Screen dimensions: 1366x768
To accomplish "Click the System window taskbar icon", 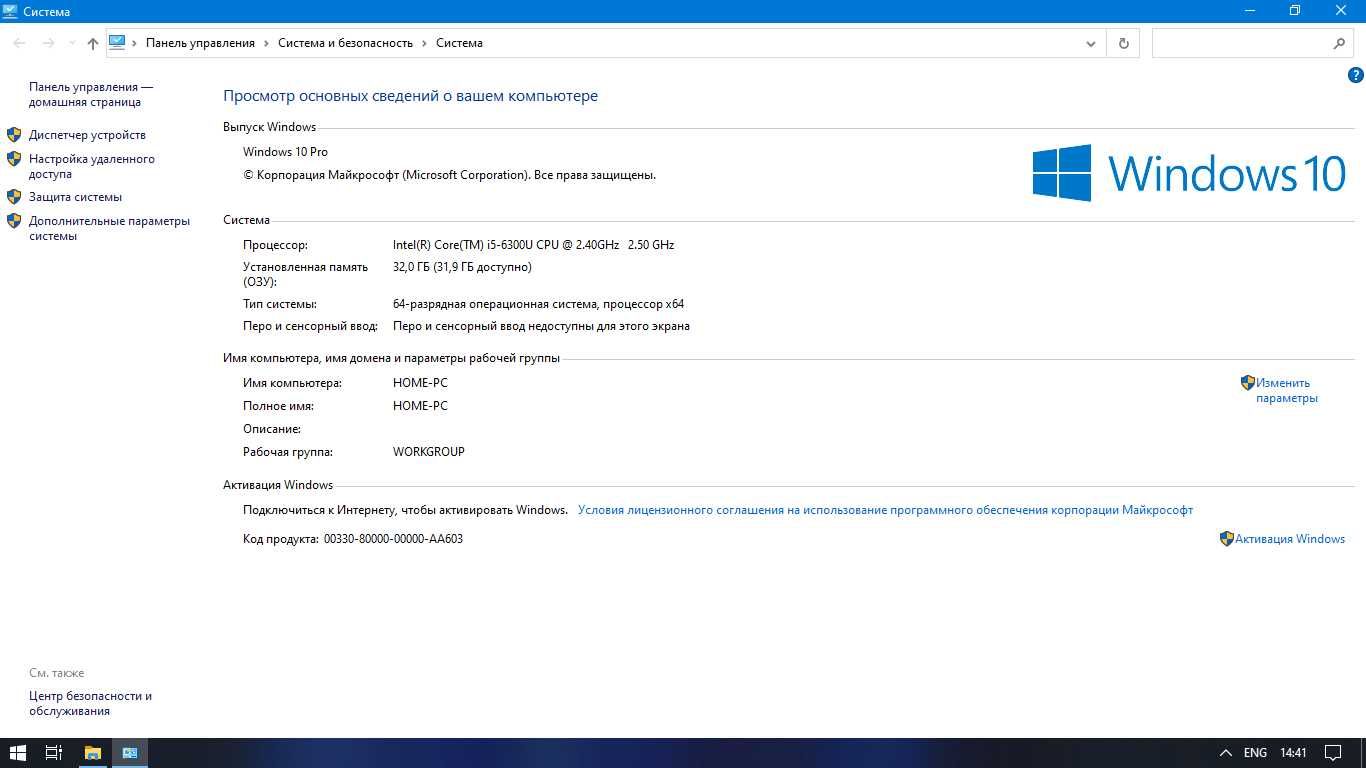I will point(130,753).
